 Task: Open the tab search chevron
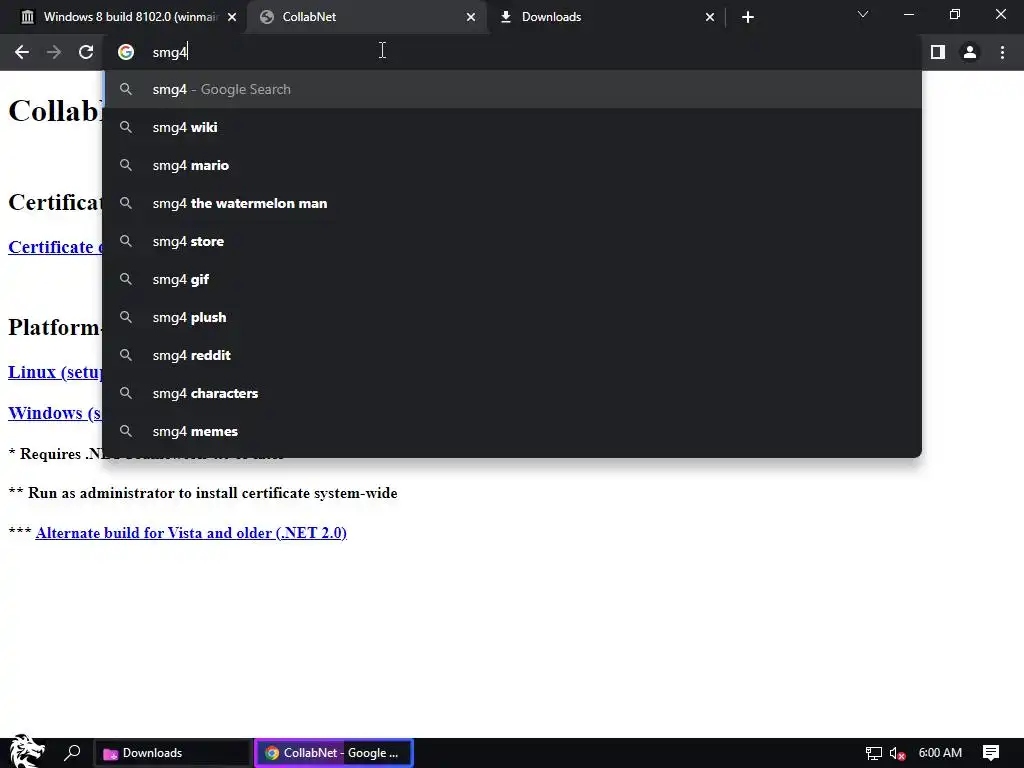863,14
